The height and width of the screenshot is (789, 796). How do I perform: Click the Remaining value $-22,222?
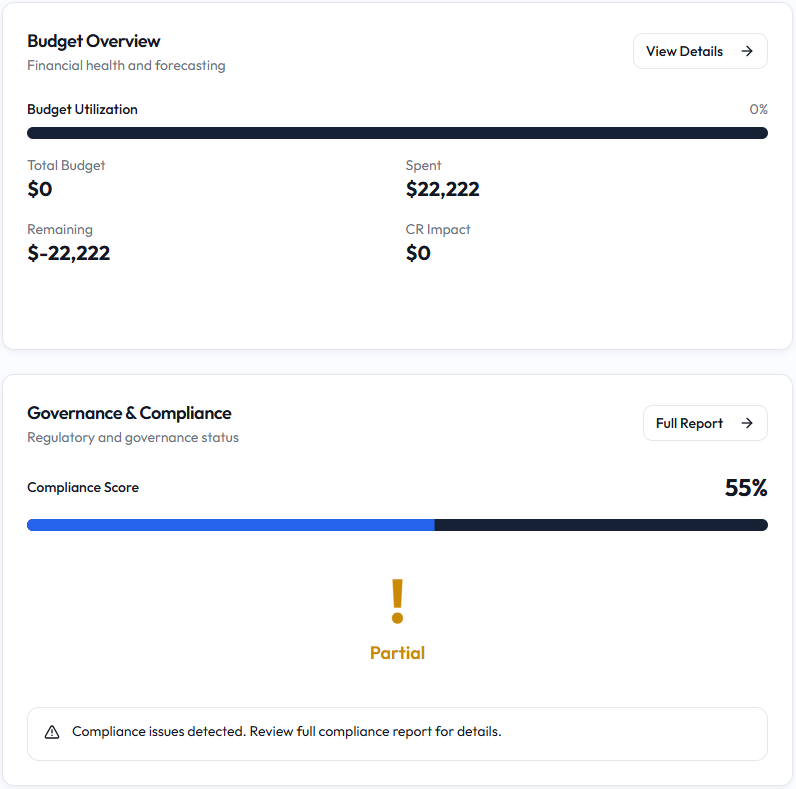coord(69,253)
